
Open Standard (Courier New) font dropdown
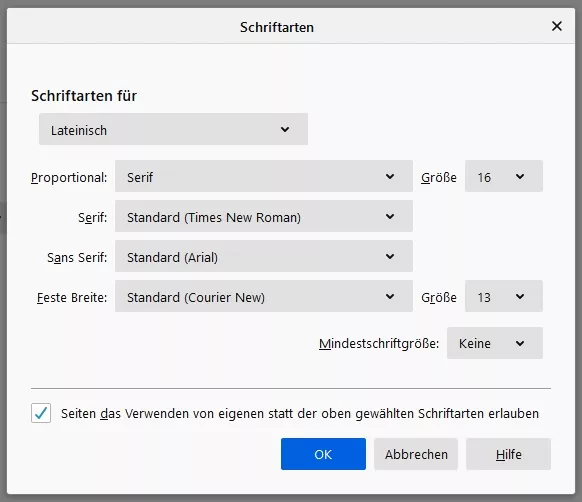tap(264, 296)
